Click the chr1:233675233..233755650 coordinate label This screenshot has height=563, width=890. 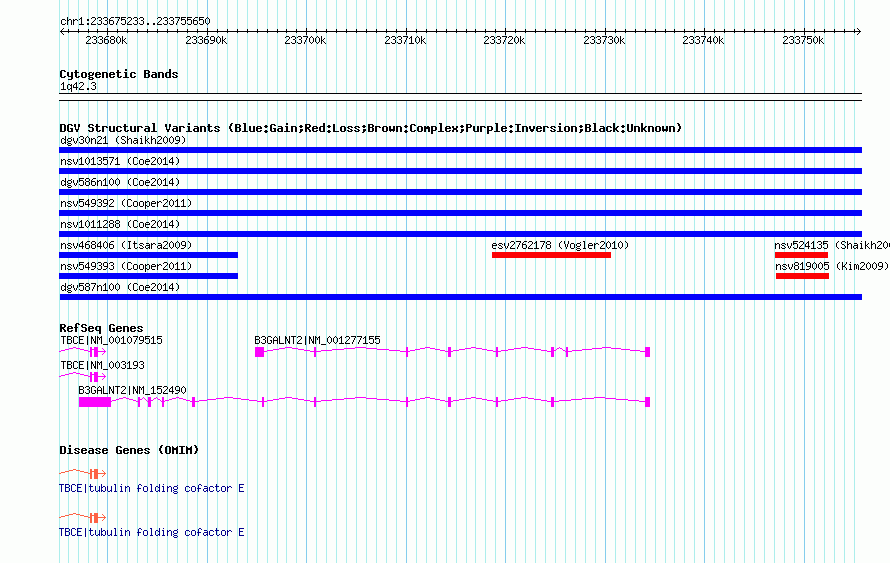coord(135,21)
